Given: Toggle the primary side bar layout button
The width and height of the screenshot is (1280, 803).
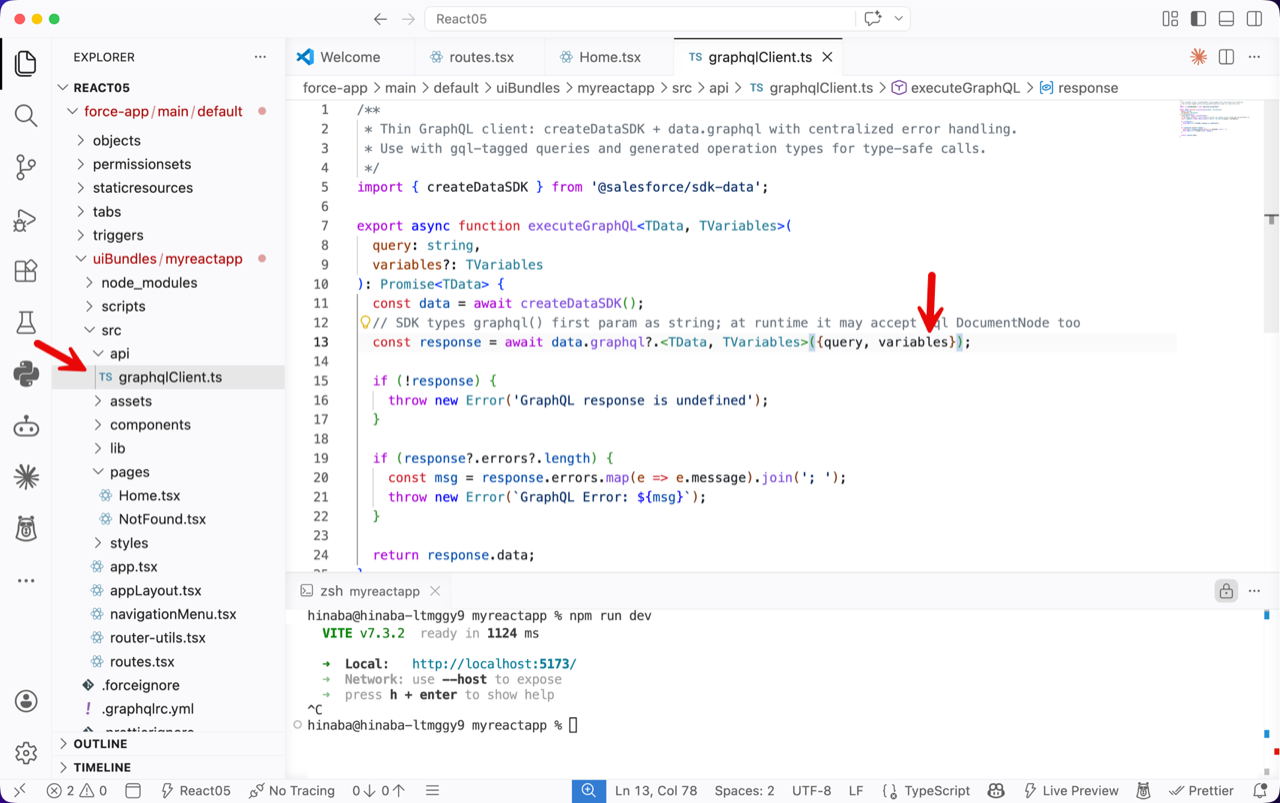Looking at the screenshot, I should click(x=1198, y=19).
